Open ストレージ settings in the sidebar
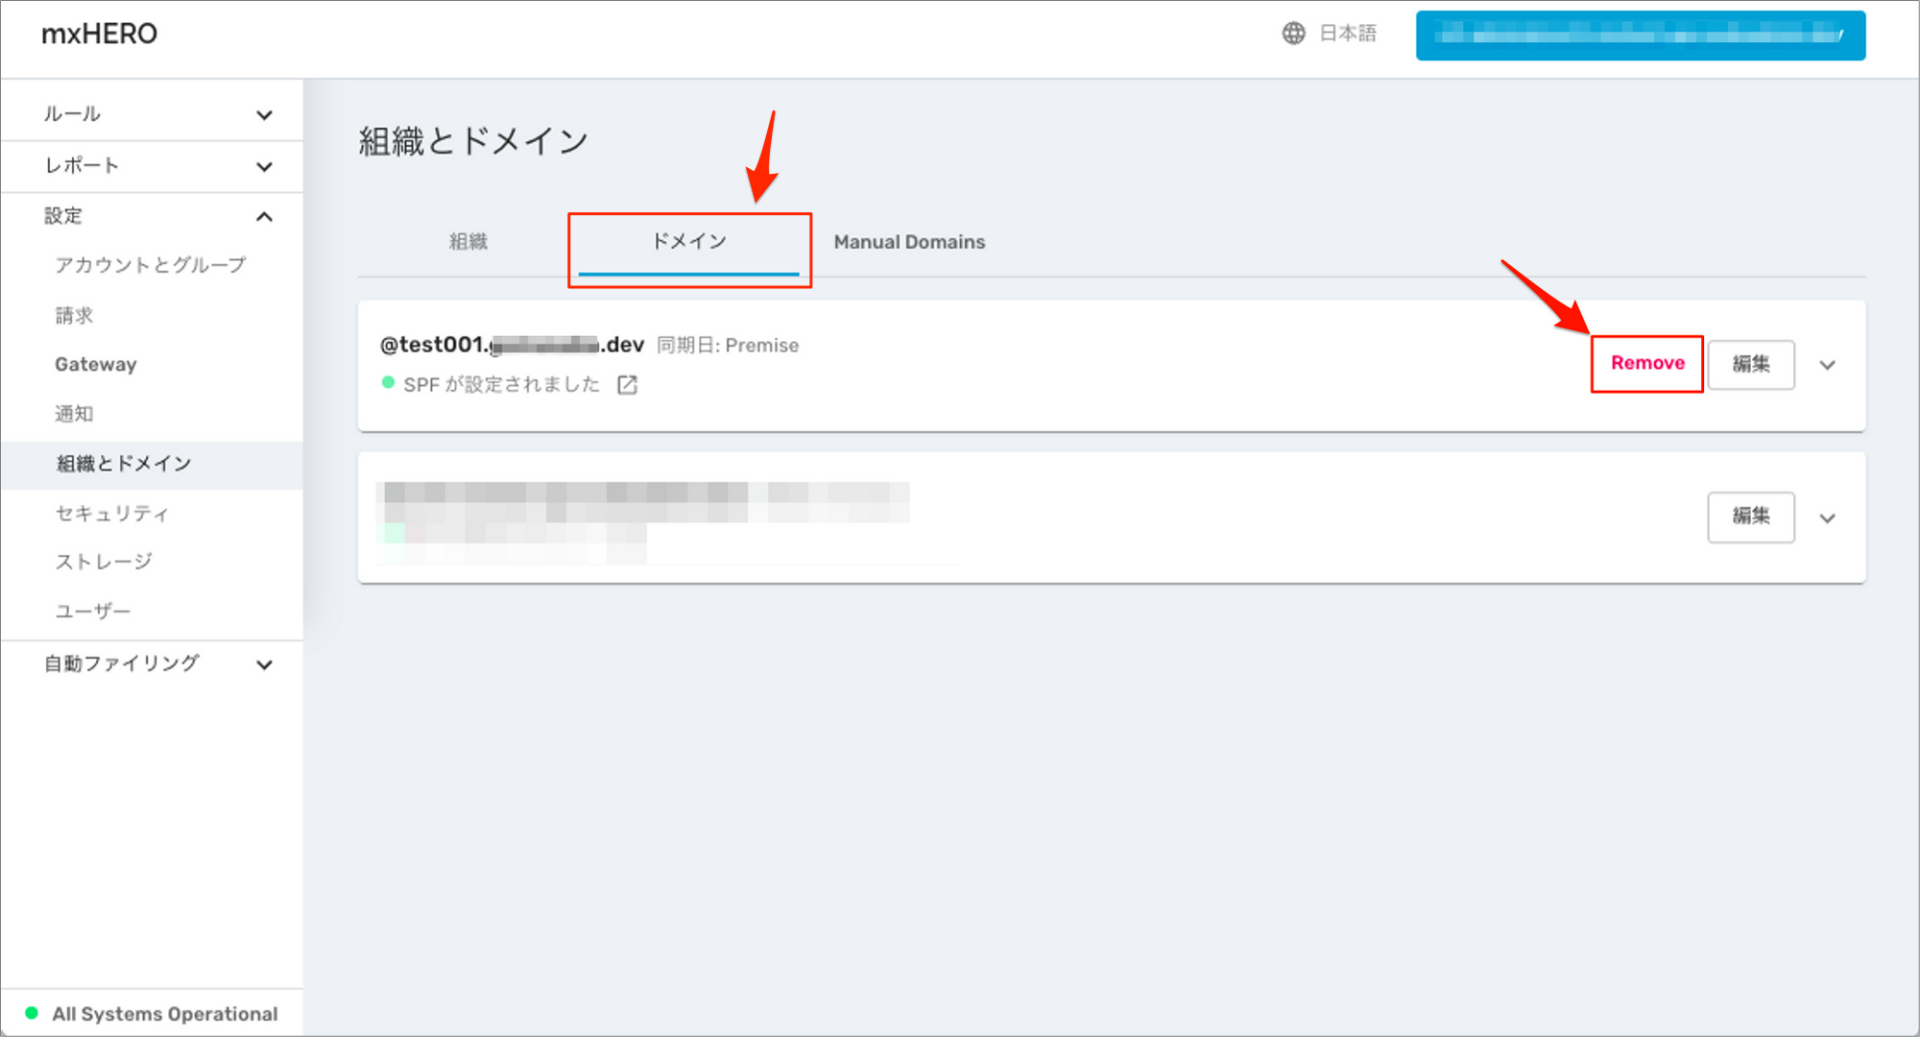Image resolution: width=1920 pixels, height=1037 pixels. 104,561
